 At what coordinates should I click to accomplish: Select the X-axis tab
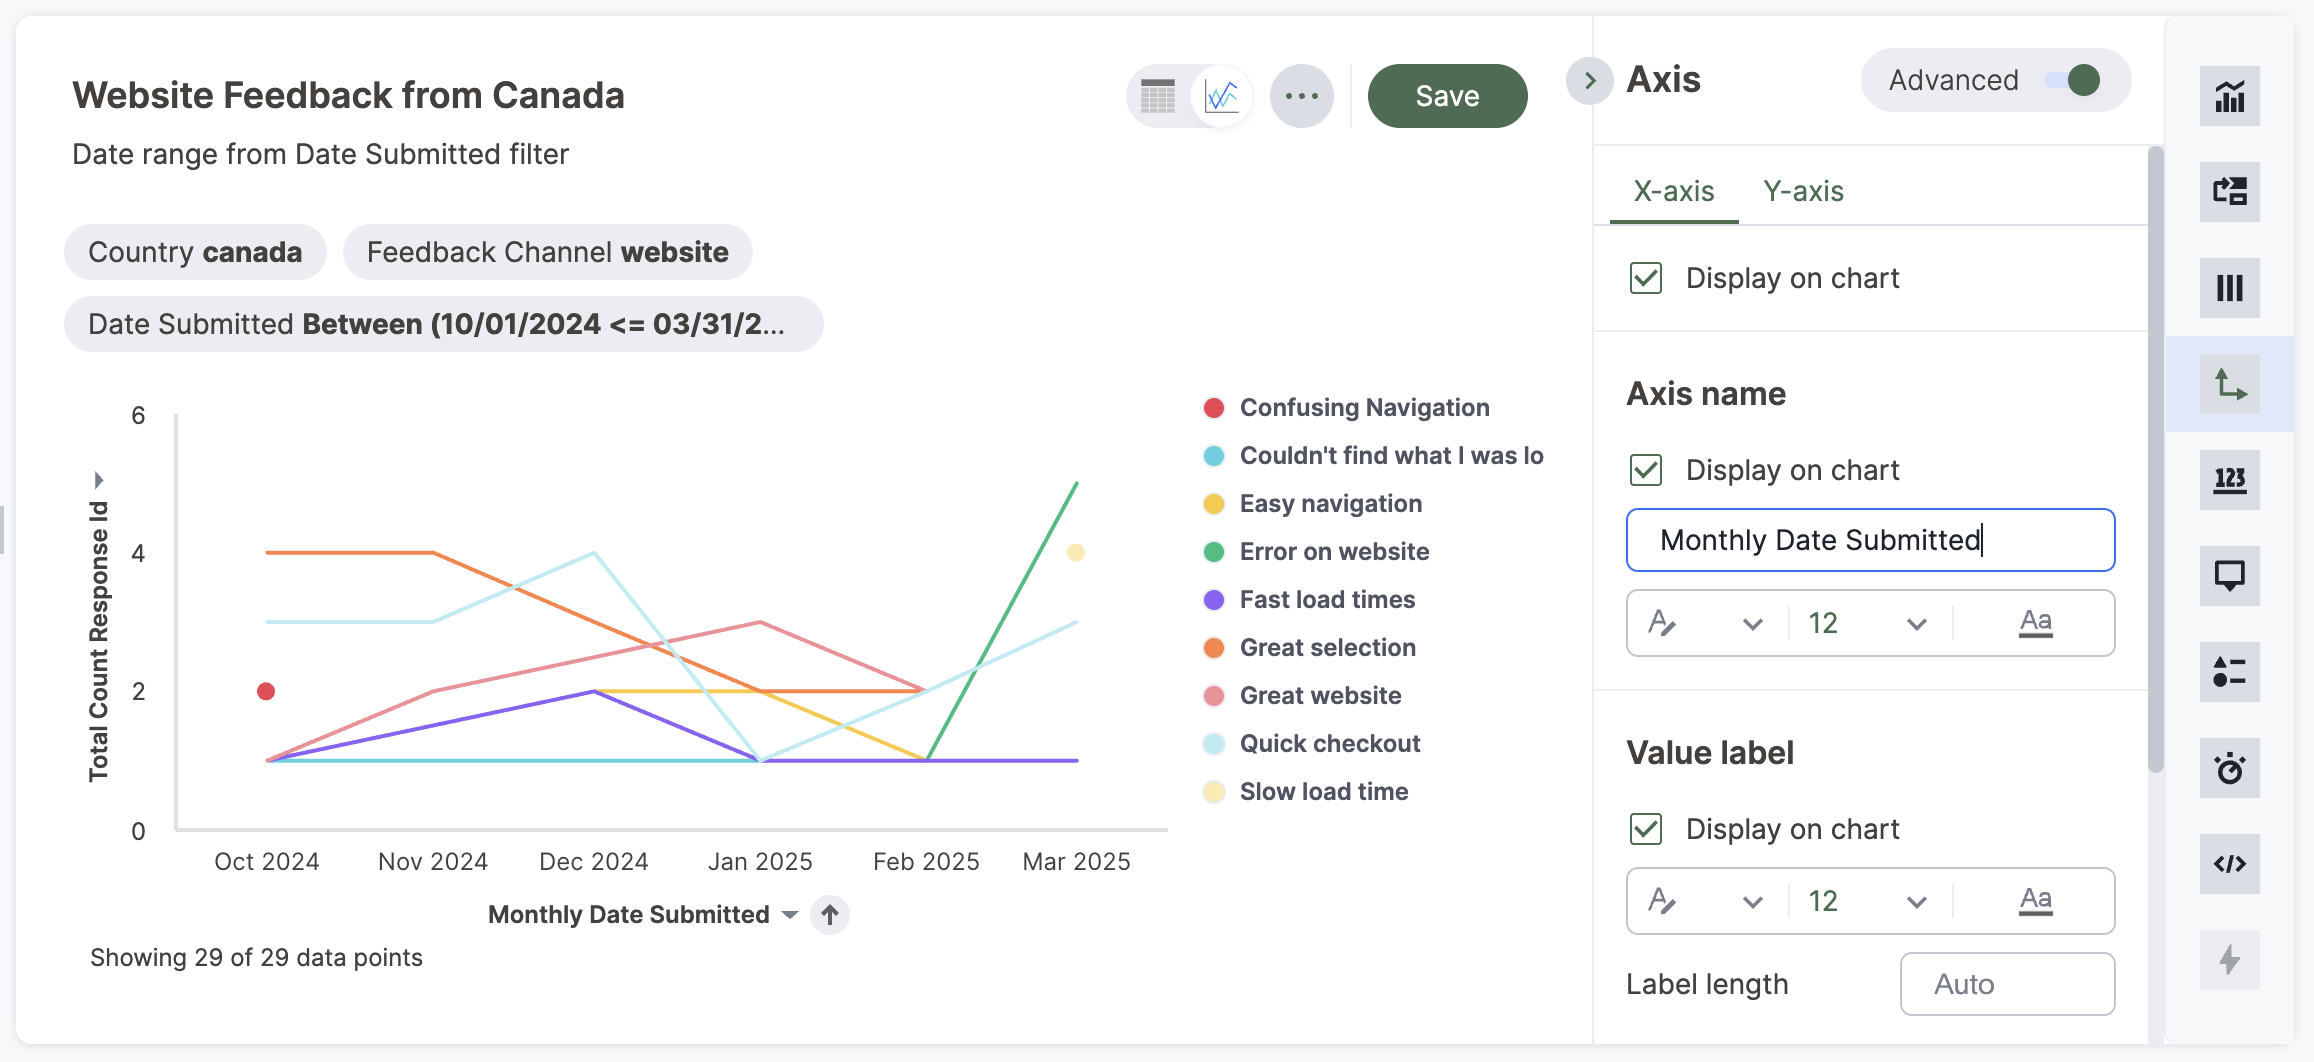(1674, 191)
